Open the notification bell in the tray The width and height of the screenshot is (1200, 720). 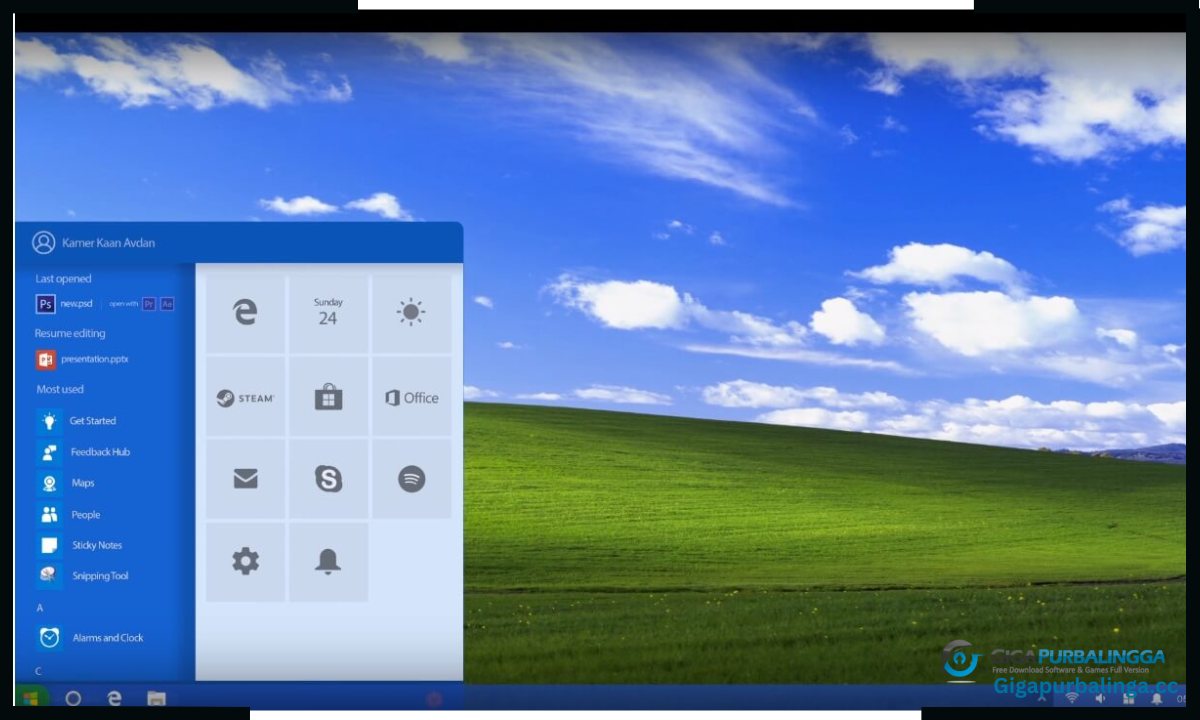tap(1156, 698)
